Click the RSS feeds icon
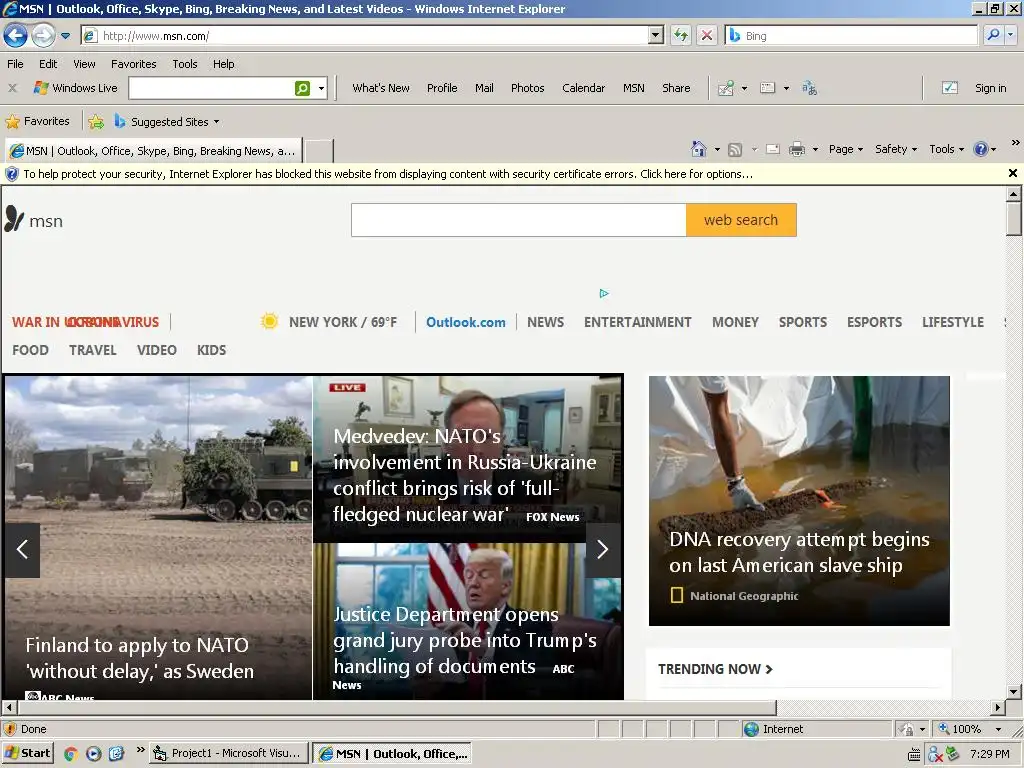Image resolution: width=1024 pixels, height=768 pixels. tap(735, 150)
